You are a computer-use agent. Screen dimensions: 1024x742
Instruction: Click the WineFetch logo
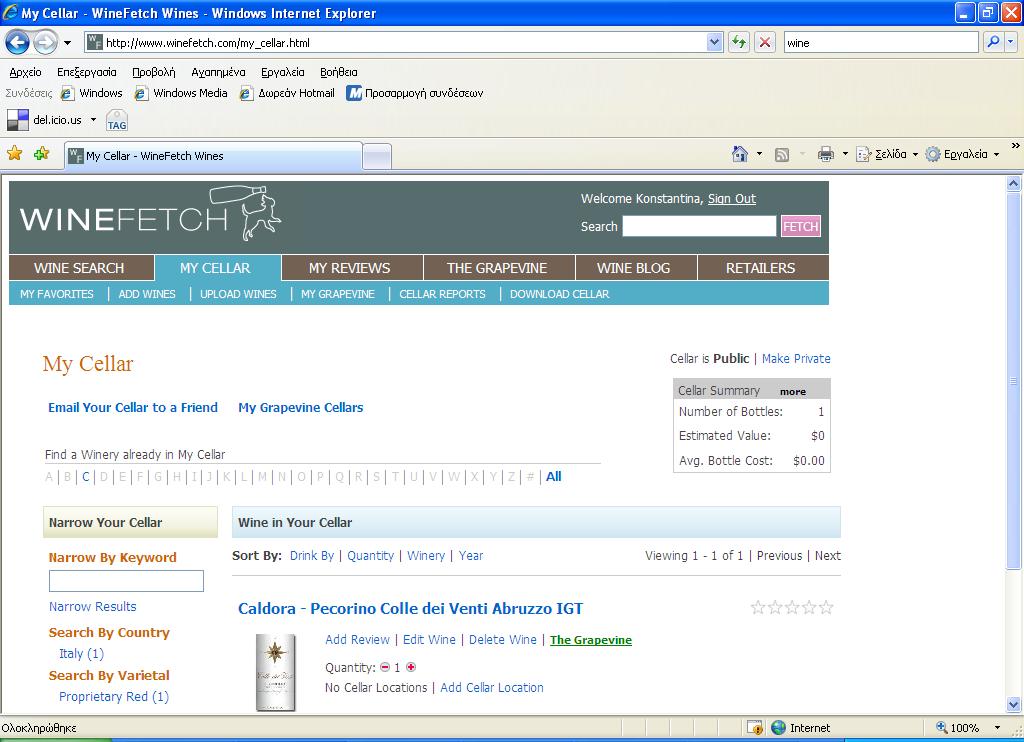coord(151,214)
